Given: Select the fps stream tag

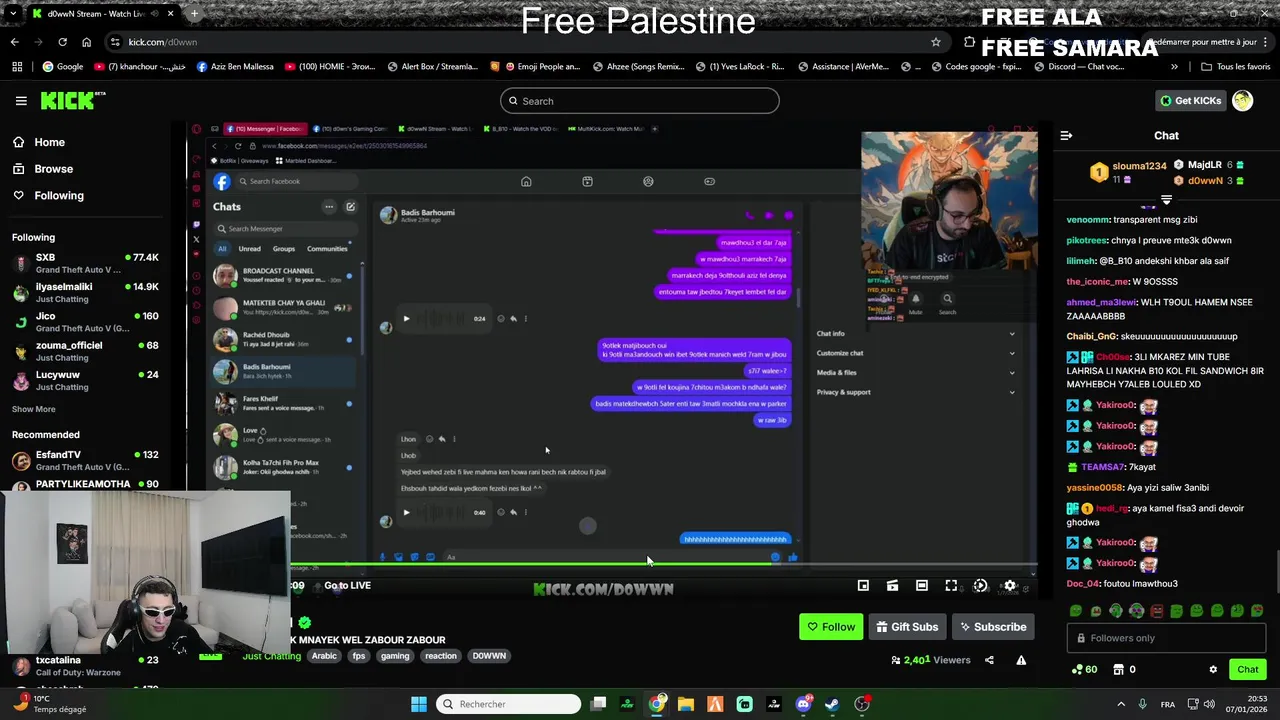Looking at the screenshot, I should click(359, 656).
